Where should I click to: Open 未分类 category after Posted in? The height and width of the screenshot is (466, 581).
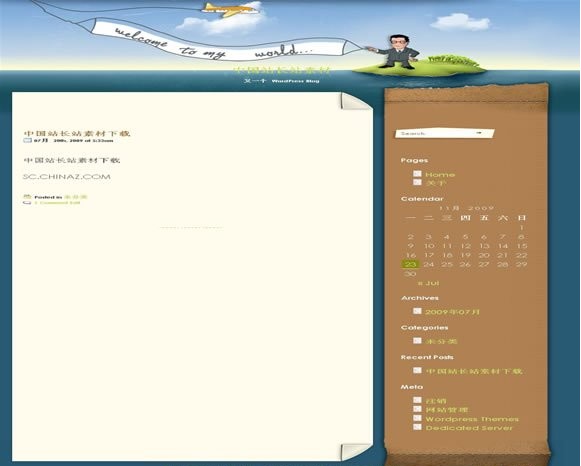pos(76,197)
